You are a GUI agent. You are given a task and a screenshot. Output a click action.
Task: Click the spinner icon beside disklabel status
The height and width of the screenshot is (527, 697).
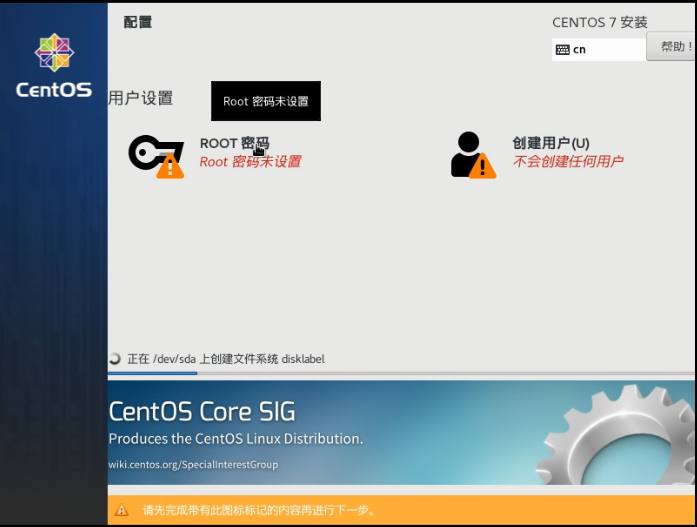[115, 359]
